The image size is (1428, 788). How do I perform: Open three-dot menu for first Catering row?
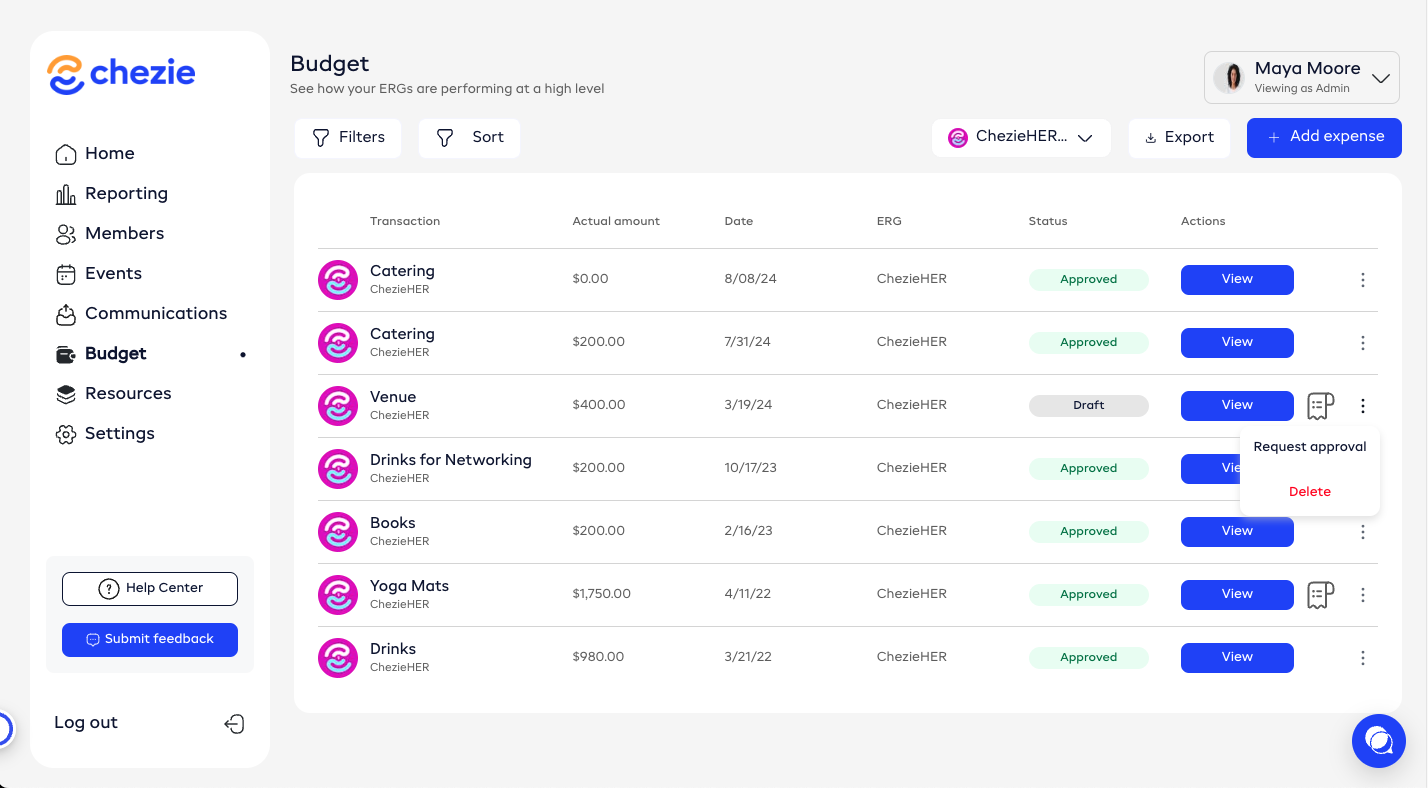(x=1362, y=280)
